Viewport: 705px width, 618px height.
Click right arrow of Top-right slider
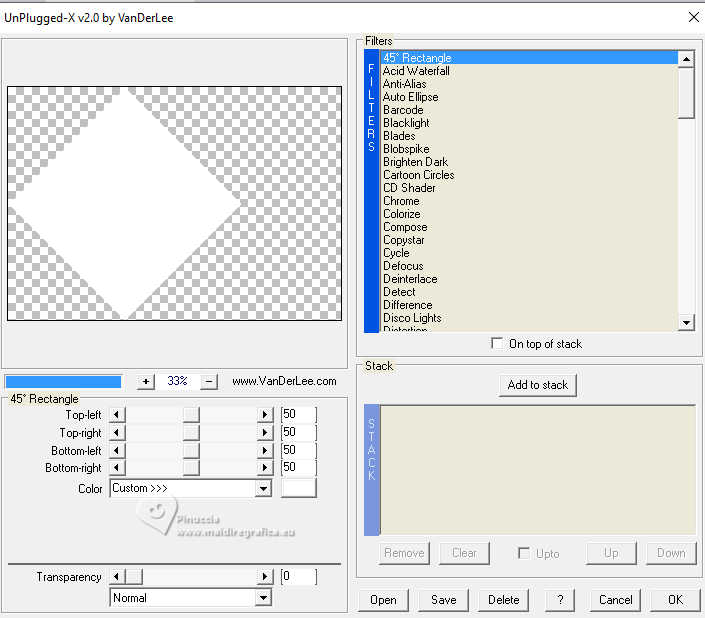click(x=265, y=432)
